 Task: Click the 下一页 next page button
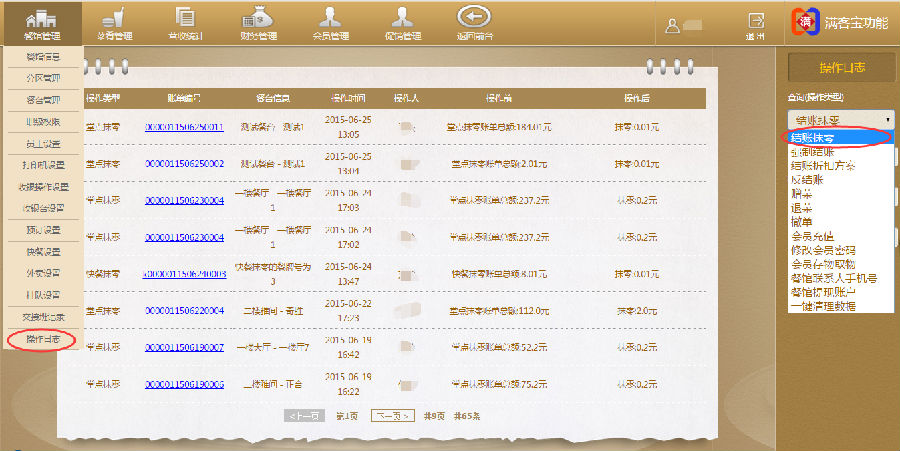coord(392,415)
